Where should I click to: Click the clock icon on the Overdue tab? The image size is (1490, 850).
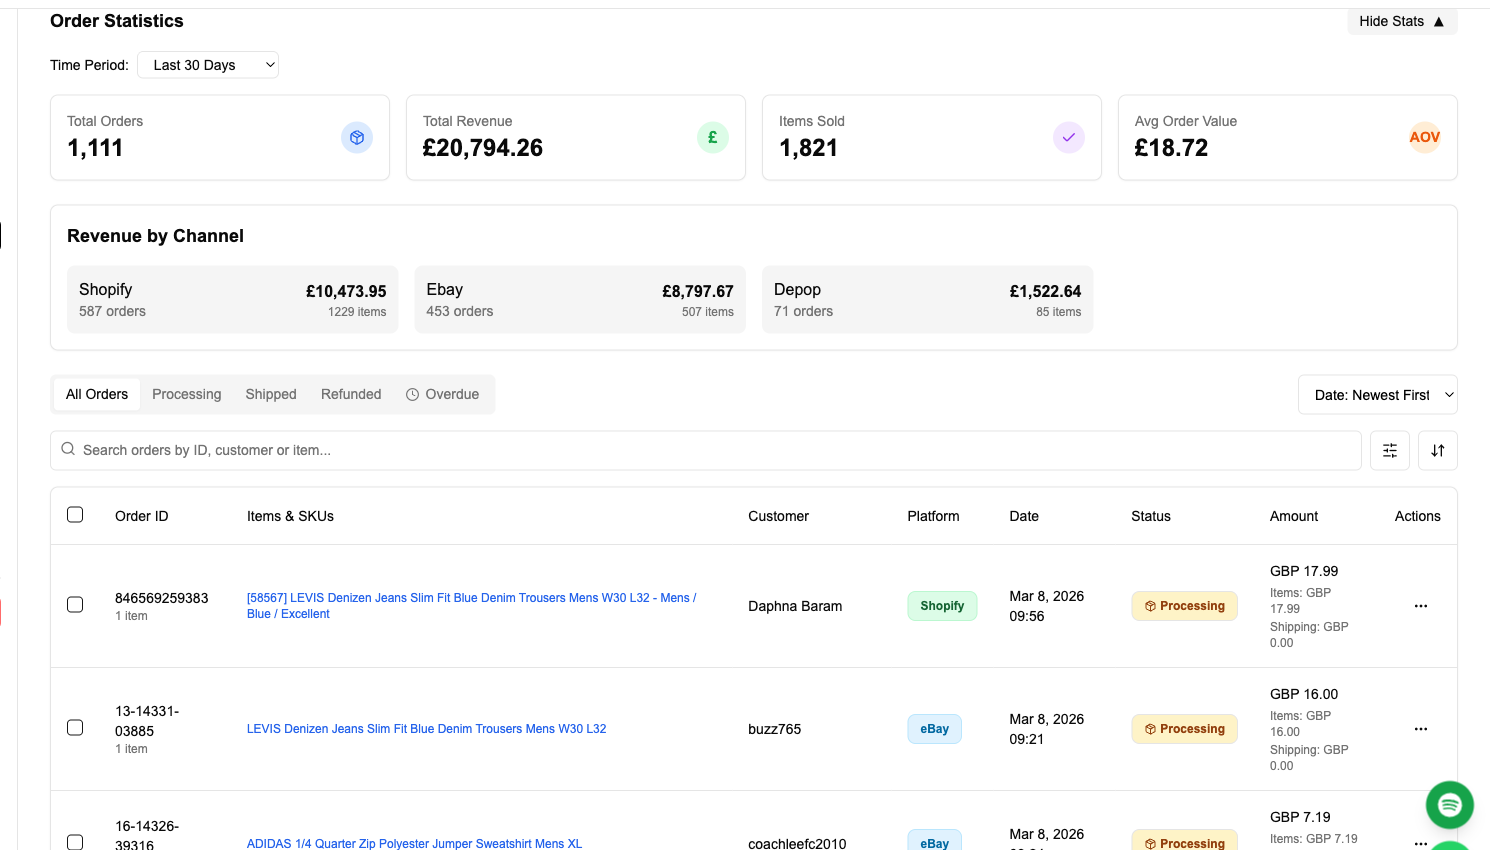(412, 395)
